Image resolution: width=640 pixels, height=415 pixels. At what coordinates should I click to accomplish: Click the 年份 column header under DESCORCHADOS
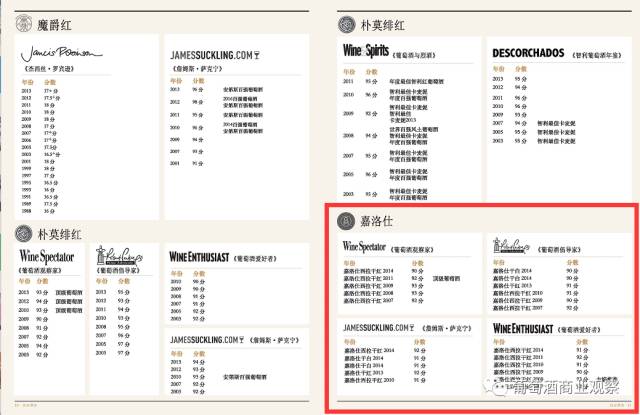(498, 69)
